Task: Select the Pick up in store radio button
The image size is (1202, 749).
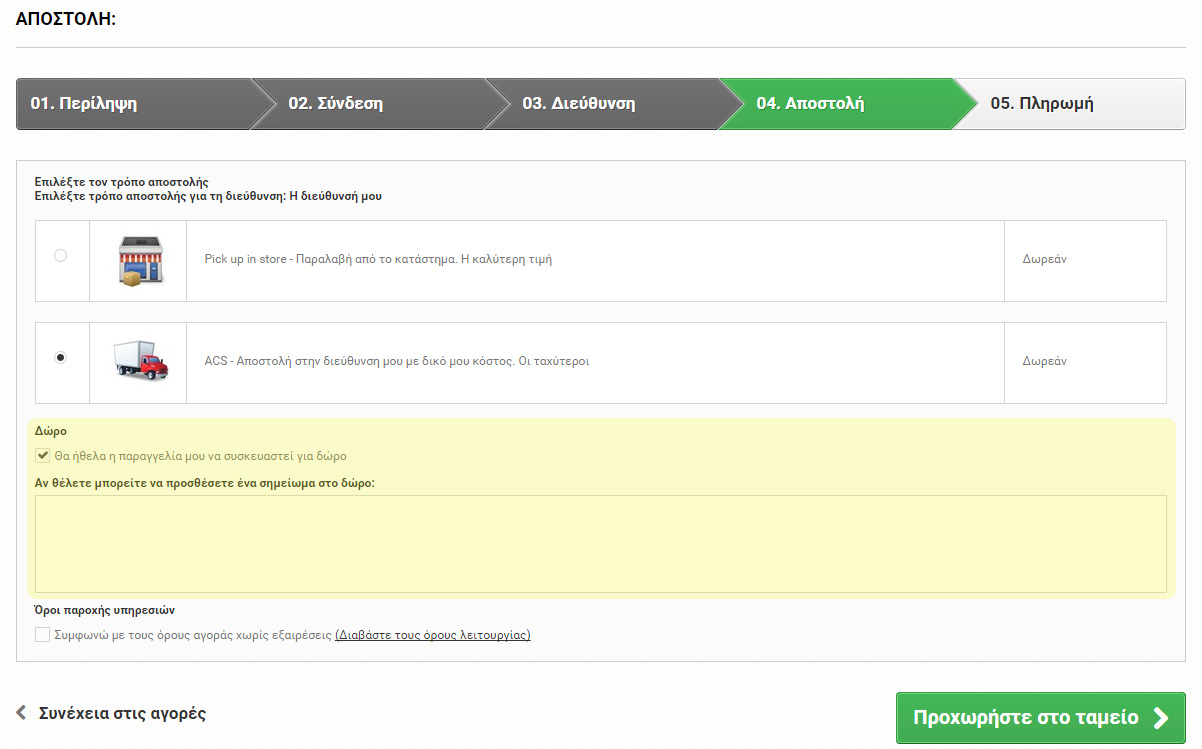Action: 60,256
